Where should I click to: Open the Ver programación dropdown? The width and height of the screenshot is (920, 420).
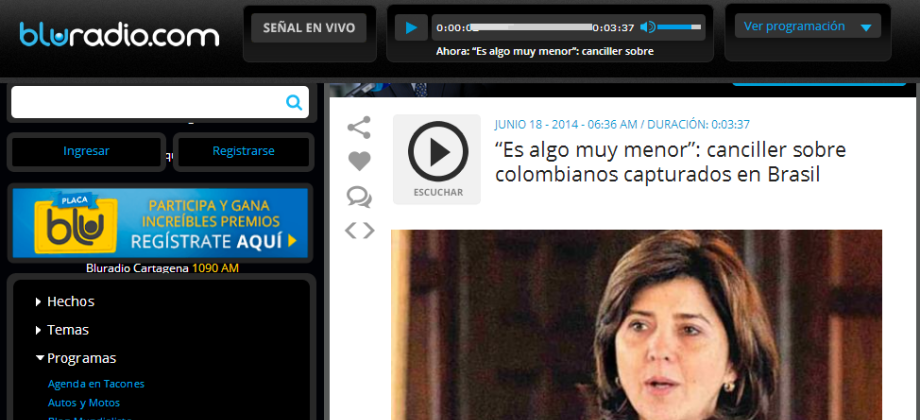(807, 26)
